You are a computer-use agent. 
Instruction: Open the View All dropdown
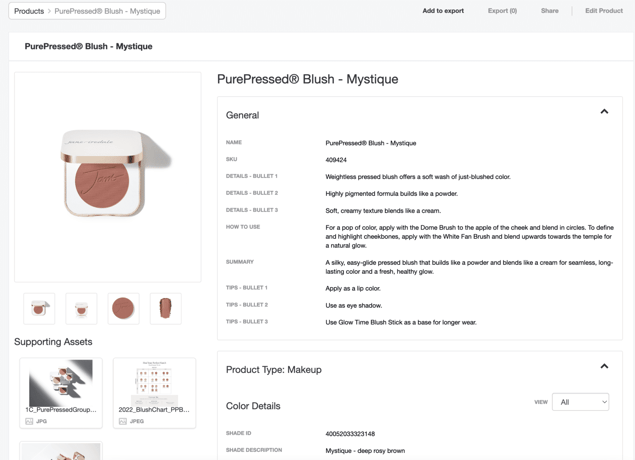[x=580, y=402]
